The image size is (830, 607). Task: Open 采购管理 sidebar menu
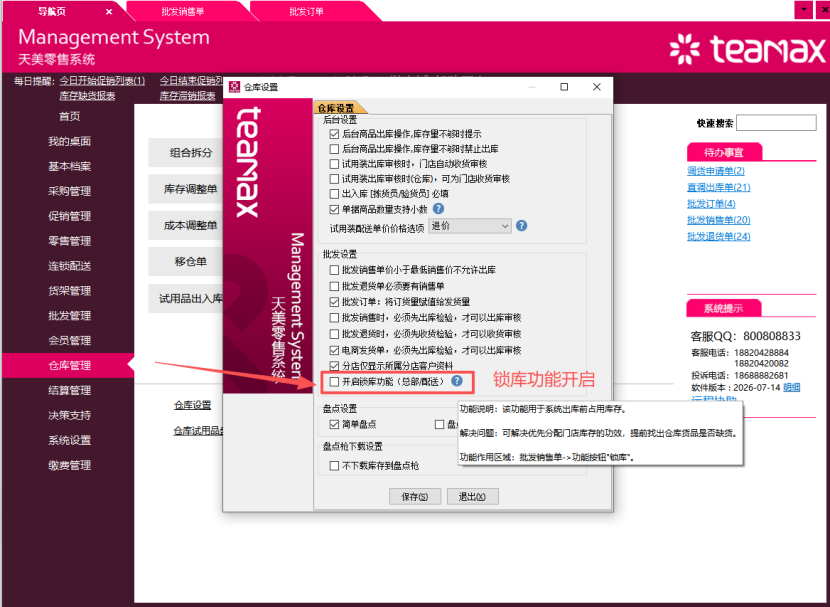pos(69,191)
